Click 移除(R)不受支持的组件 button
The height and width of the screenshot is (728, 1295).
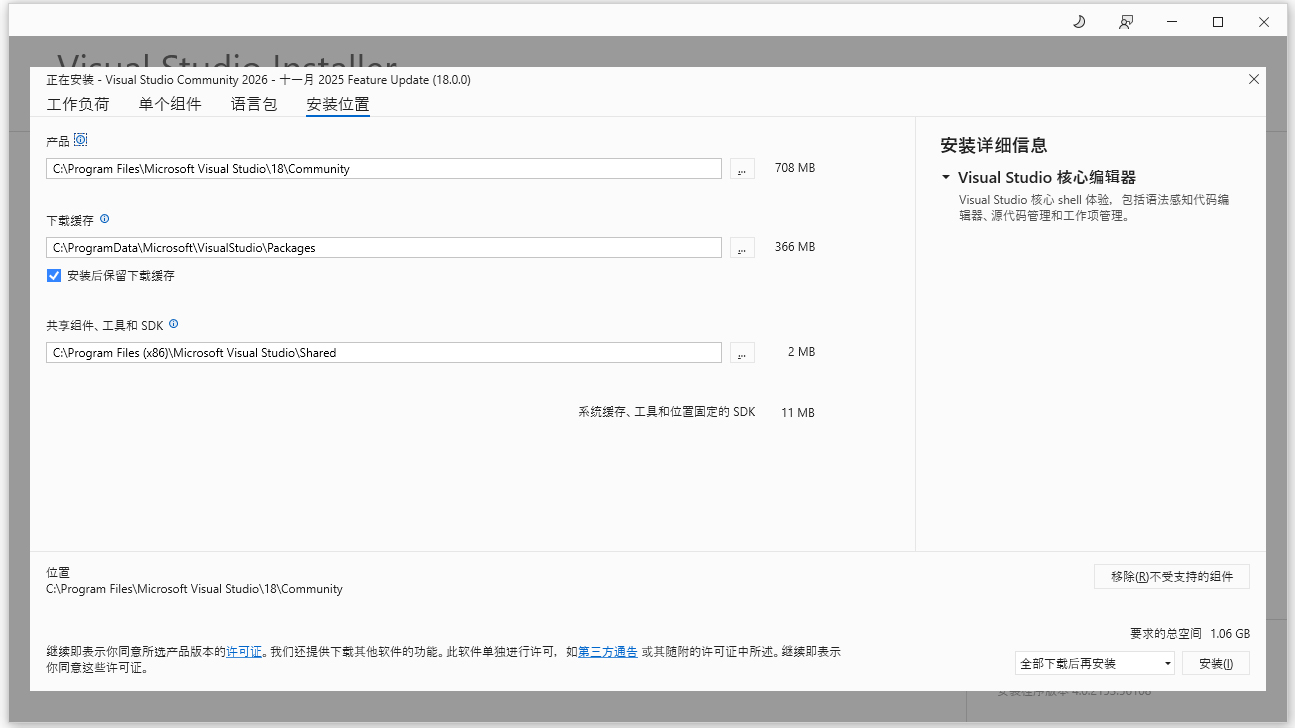click(1171, 576)
